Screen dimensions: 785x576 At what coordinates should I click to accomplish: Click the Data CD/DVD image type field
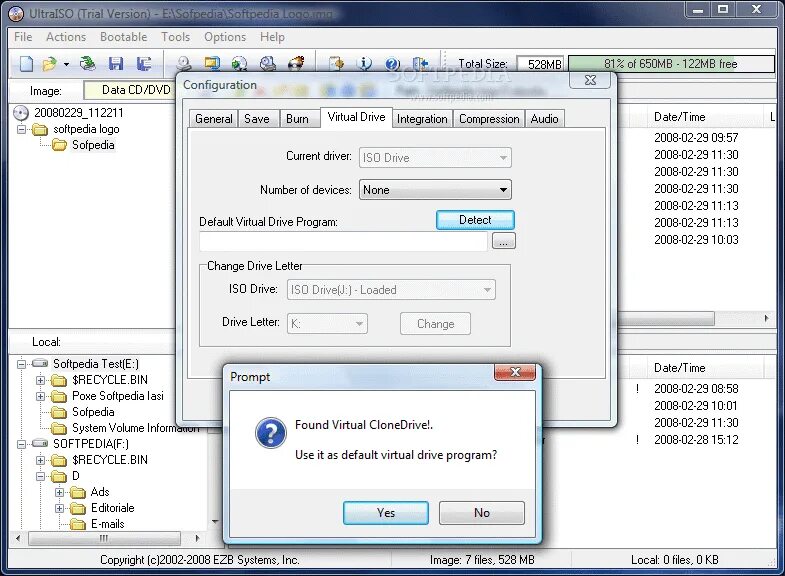coord(130,90)
